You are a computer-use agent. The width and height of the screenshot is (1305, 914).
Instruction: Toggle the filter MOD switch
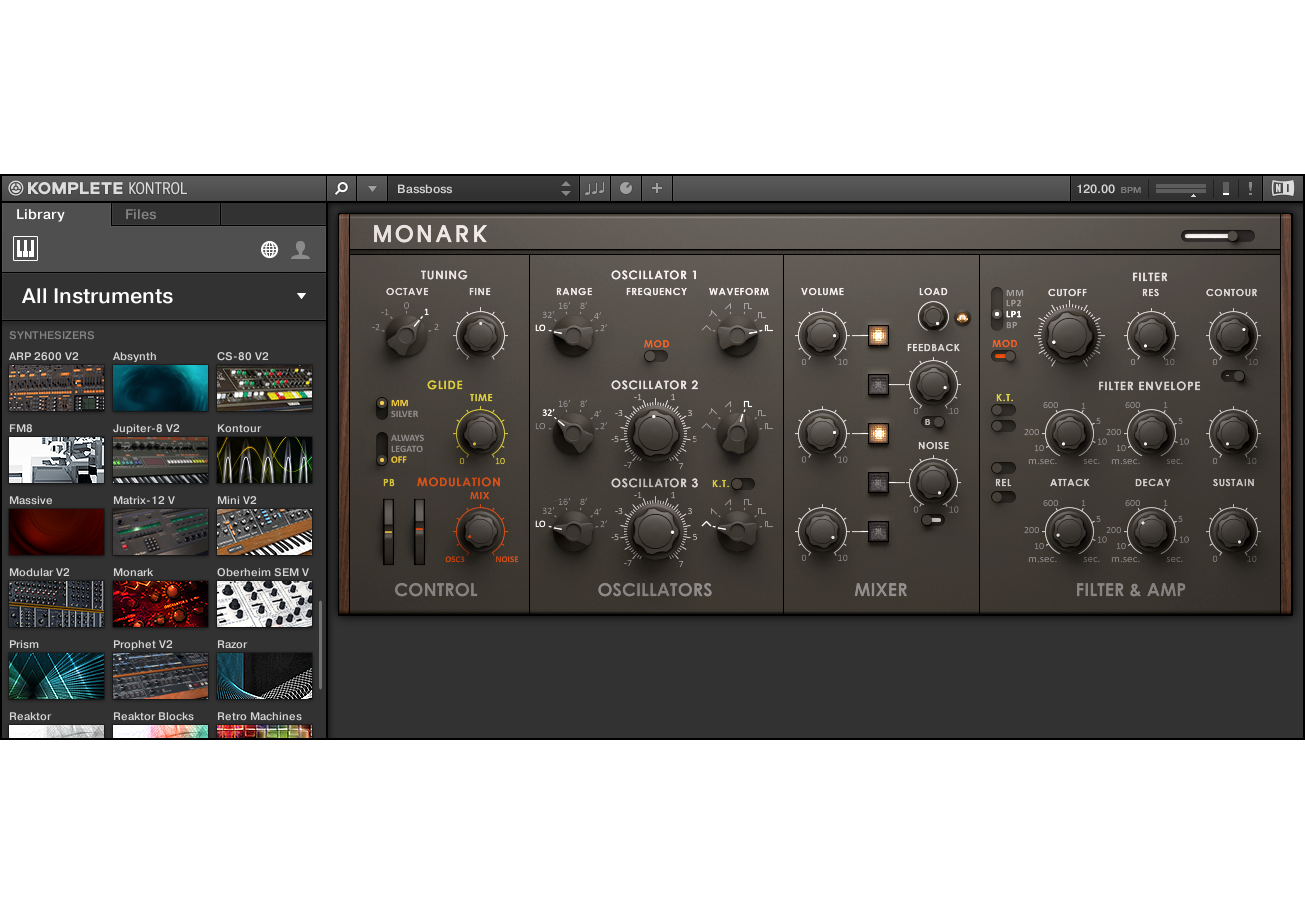[x=1003, y=356]
